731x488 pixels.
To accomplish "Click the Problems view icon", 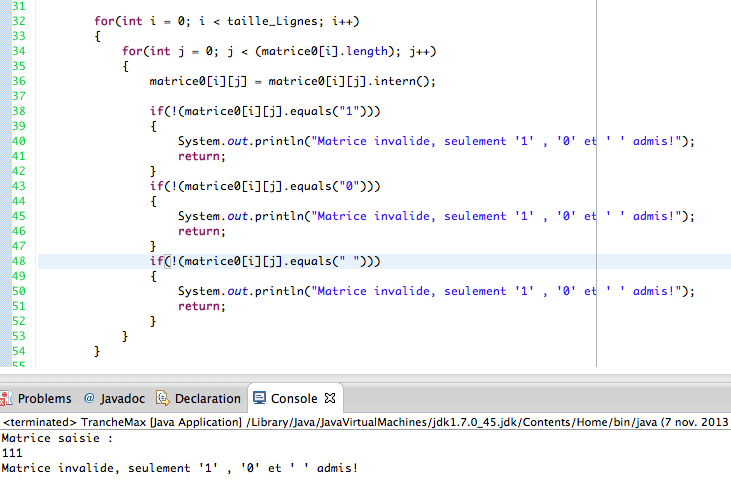I will (x=7, y=398).
